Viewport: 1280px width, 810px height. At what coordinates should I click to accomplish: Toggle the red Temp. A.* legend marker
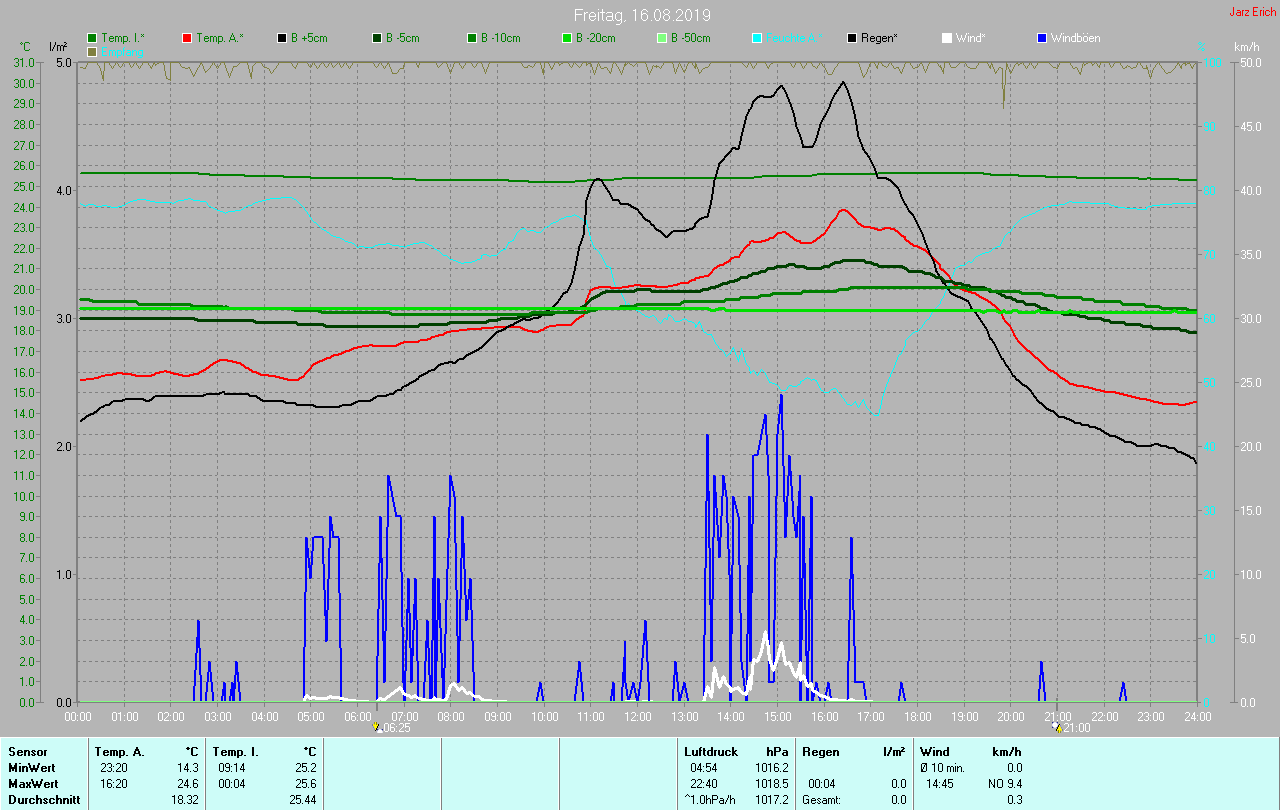tap(188, 38)
